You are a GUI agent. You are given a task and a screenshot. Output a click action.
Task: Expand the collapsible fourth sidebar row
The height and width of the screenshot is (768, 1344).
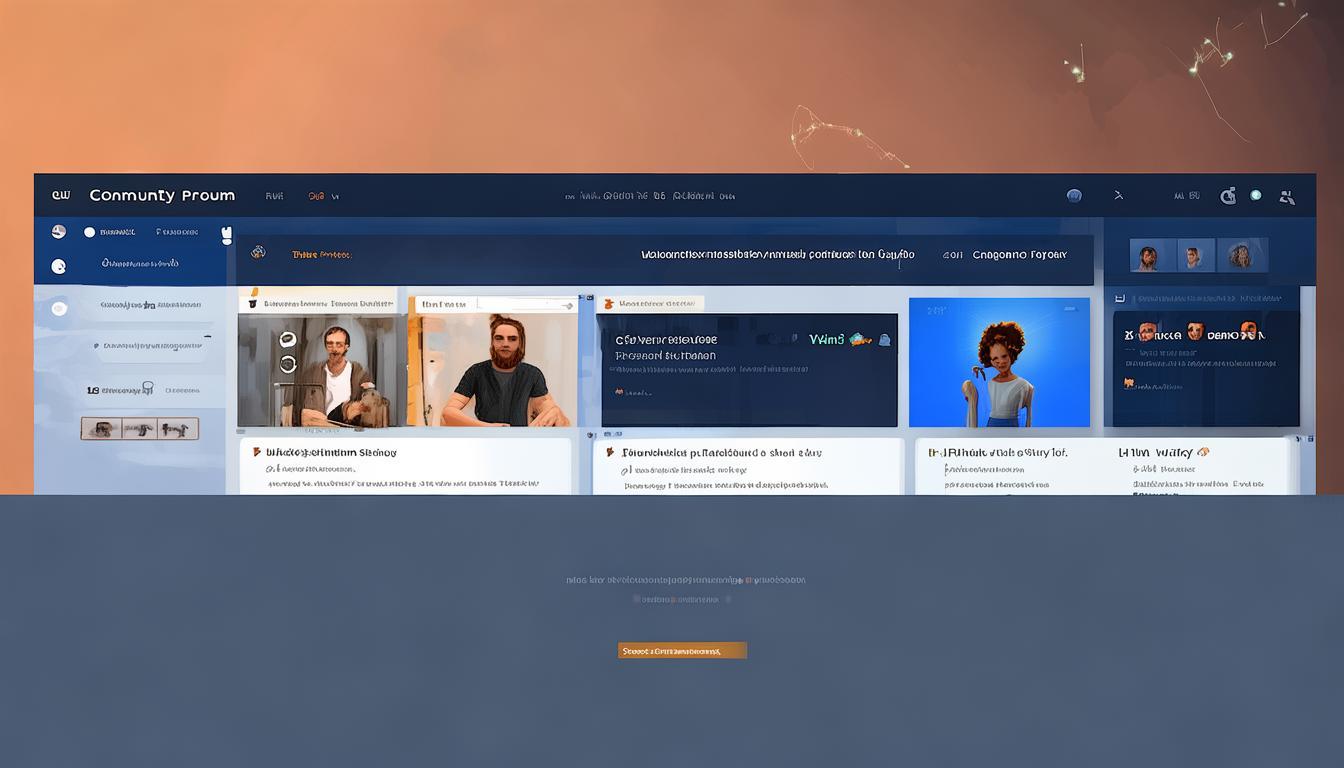click(x=150, y=346)
